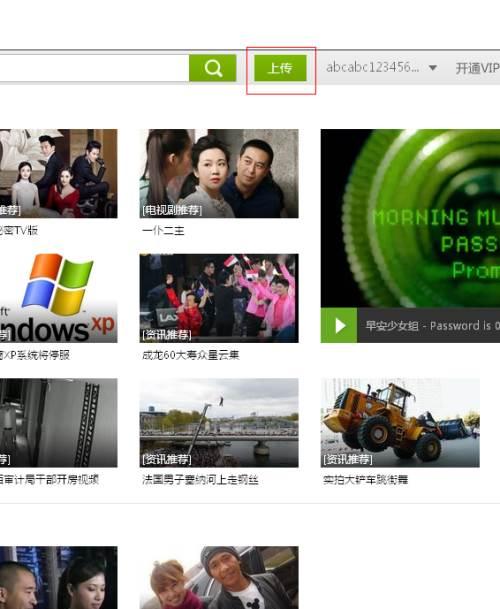Click inside the search input field

[94, 68]
